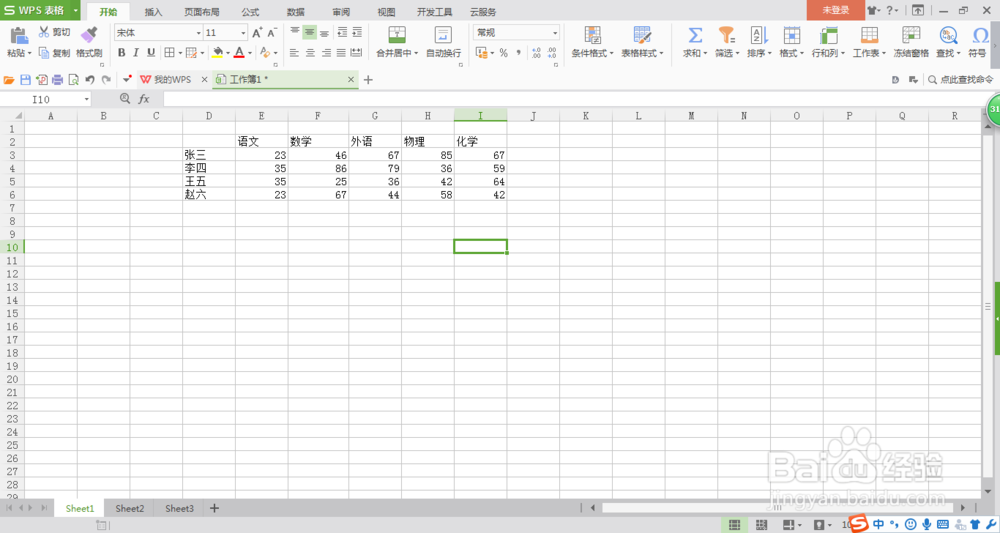Apply the borders grid icon
The width and height of the screenshot is (1000, 533).
coord(169,52)
